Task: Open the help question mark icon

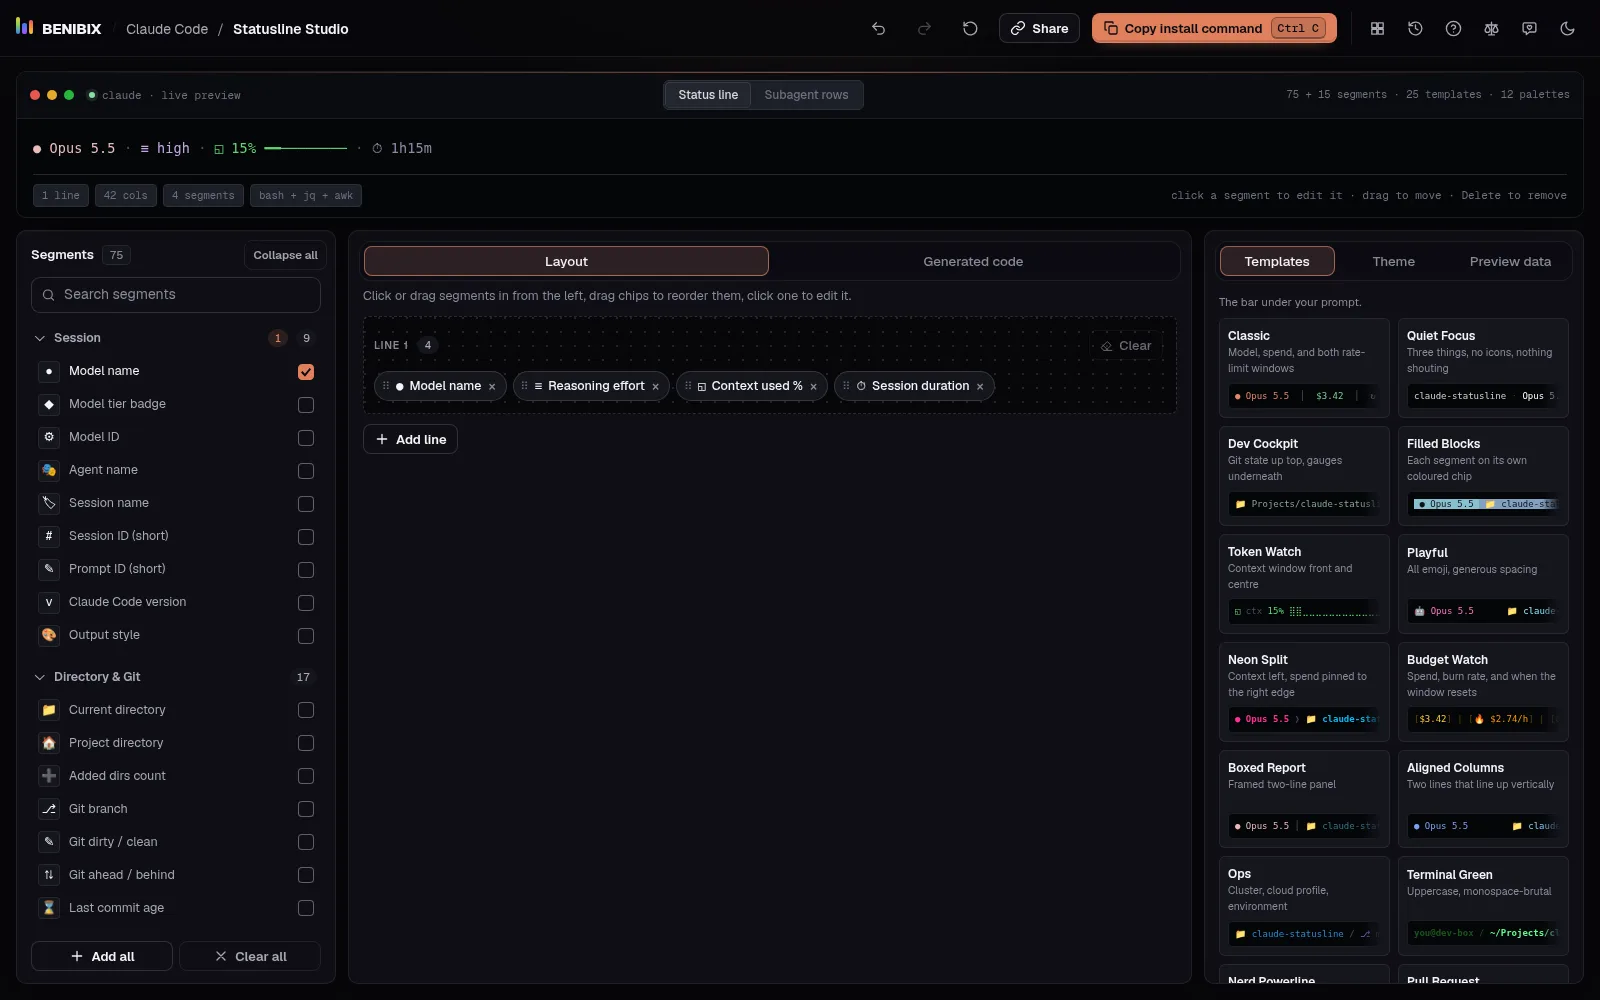Action: coord(1453,29)
